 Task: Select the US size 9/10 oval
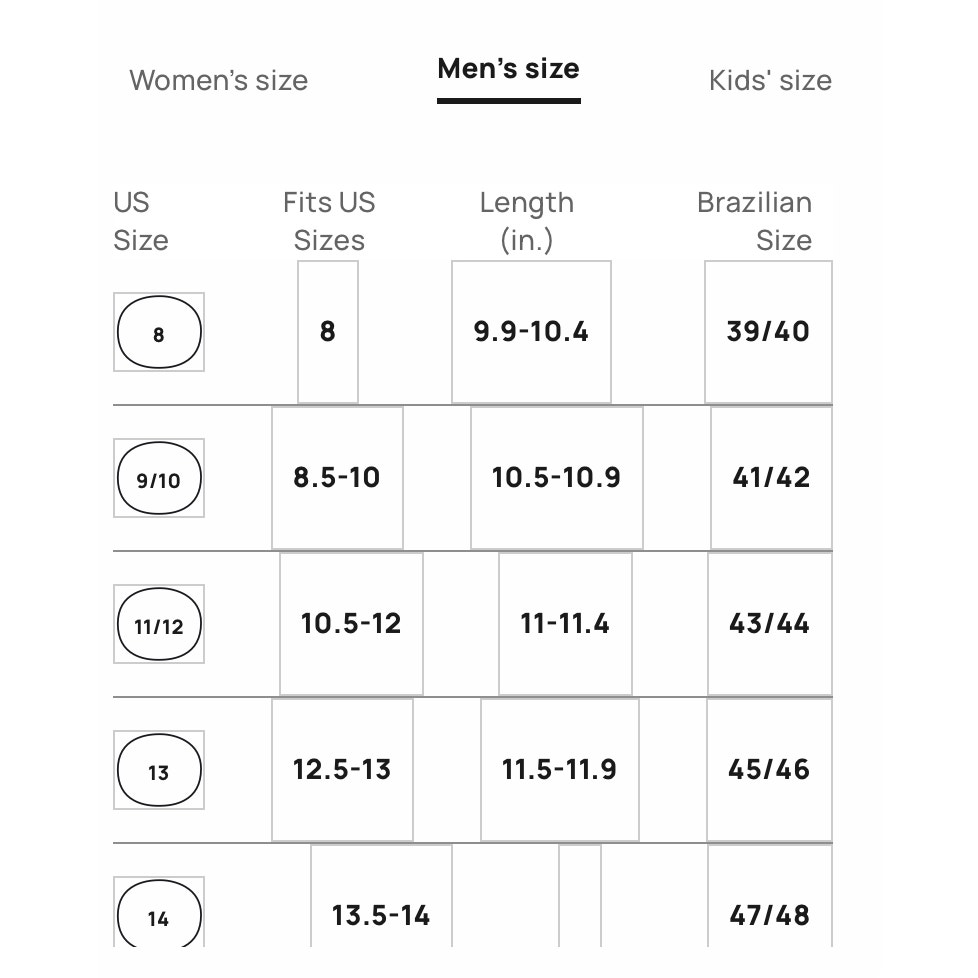point(159,478)
